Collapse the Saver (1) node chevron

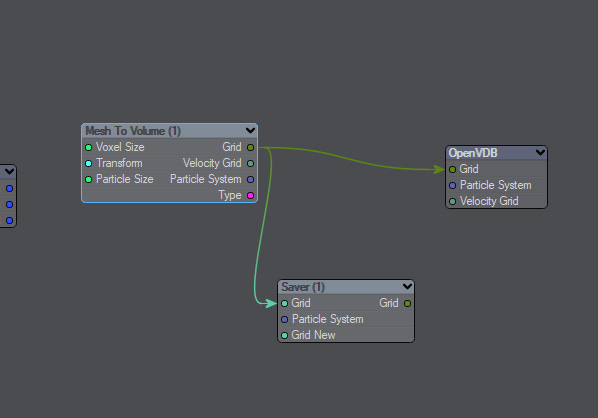coord(407,286)
